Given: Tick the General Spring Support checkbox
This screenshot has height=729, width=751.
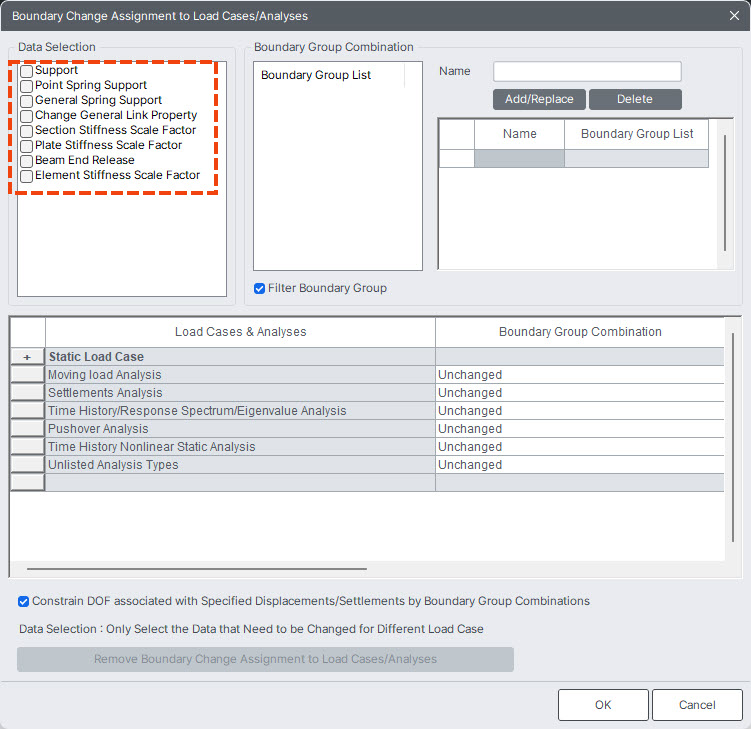Looking at the screenshot, I should point(27,101).
